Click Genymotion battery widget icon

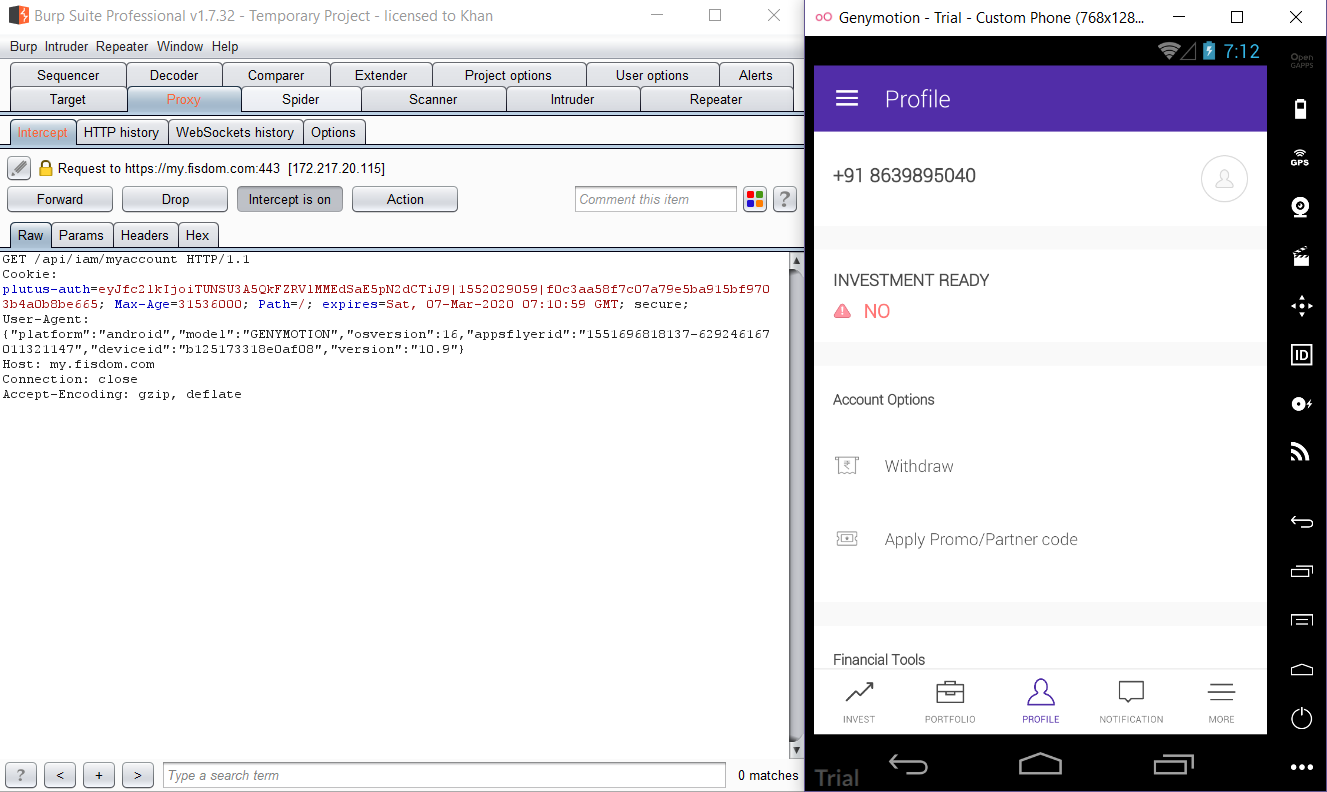pos(1301,109)
